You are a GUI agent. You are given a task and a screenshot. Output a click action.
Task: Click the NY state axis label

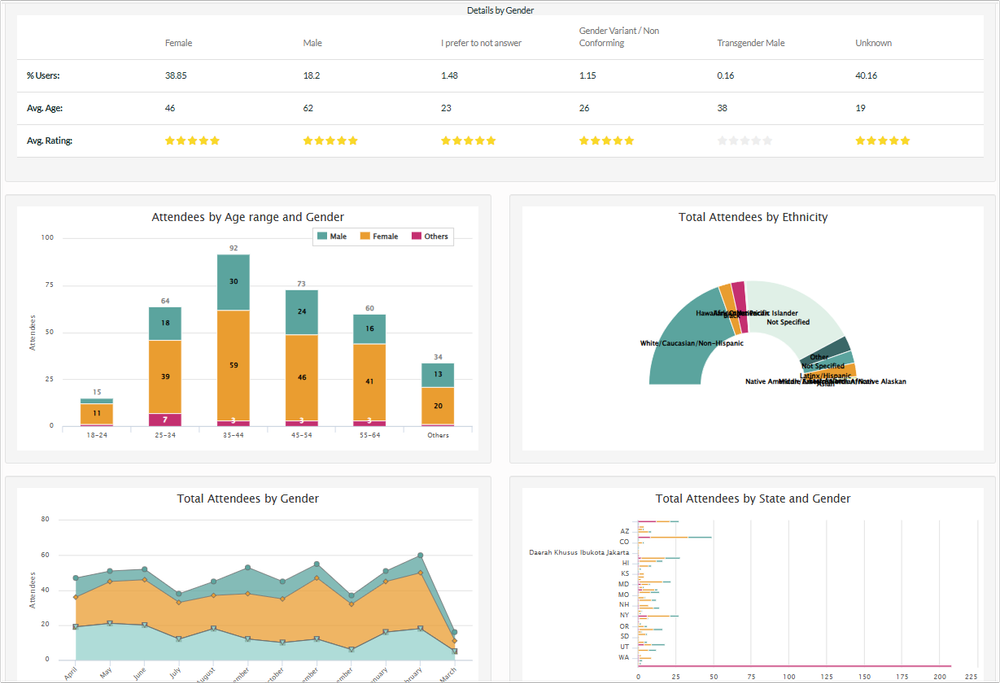tap(624, 615)
